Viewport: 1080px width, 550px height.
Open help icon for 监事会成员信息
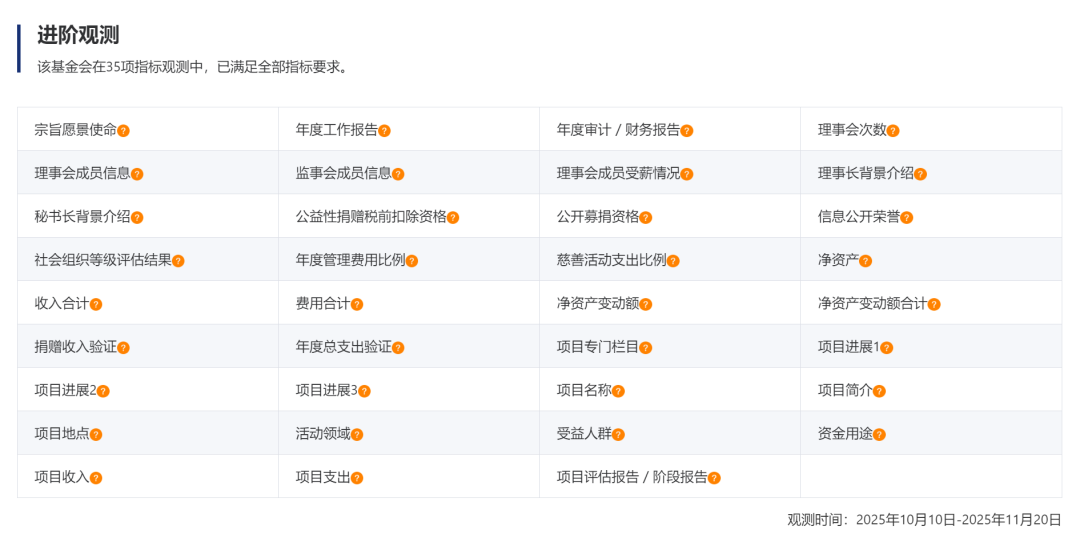click(398, 174)
